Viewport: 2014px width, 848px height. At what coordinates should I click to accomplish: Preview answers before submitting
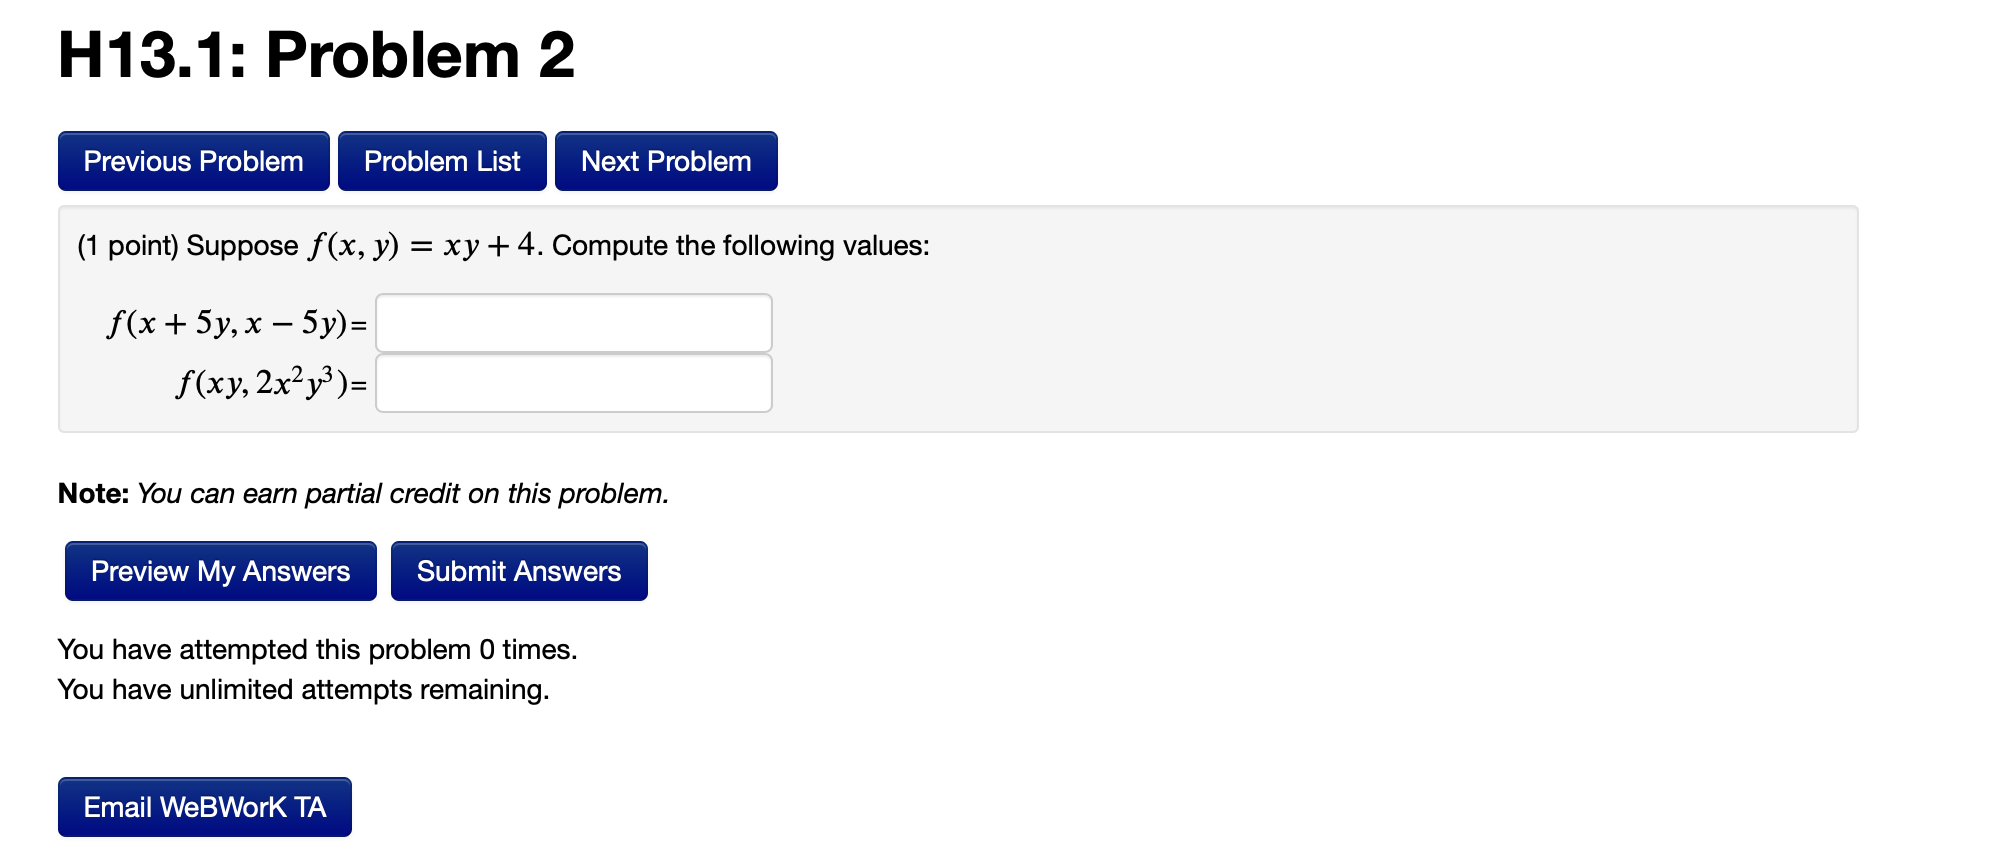point(219,570)
